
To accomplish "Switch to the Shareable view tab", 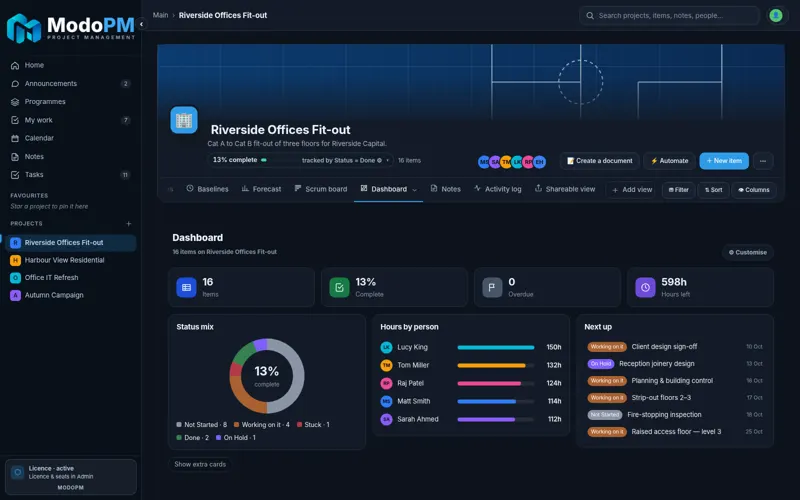I will (x=565, y=189).
